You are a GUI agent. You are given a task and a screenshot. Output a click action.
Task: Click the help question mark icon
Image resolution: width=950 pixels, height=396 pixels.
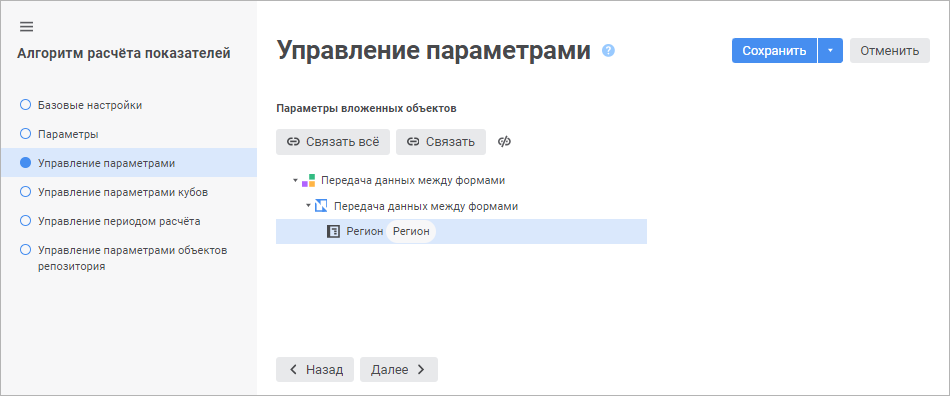point(608,51)
